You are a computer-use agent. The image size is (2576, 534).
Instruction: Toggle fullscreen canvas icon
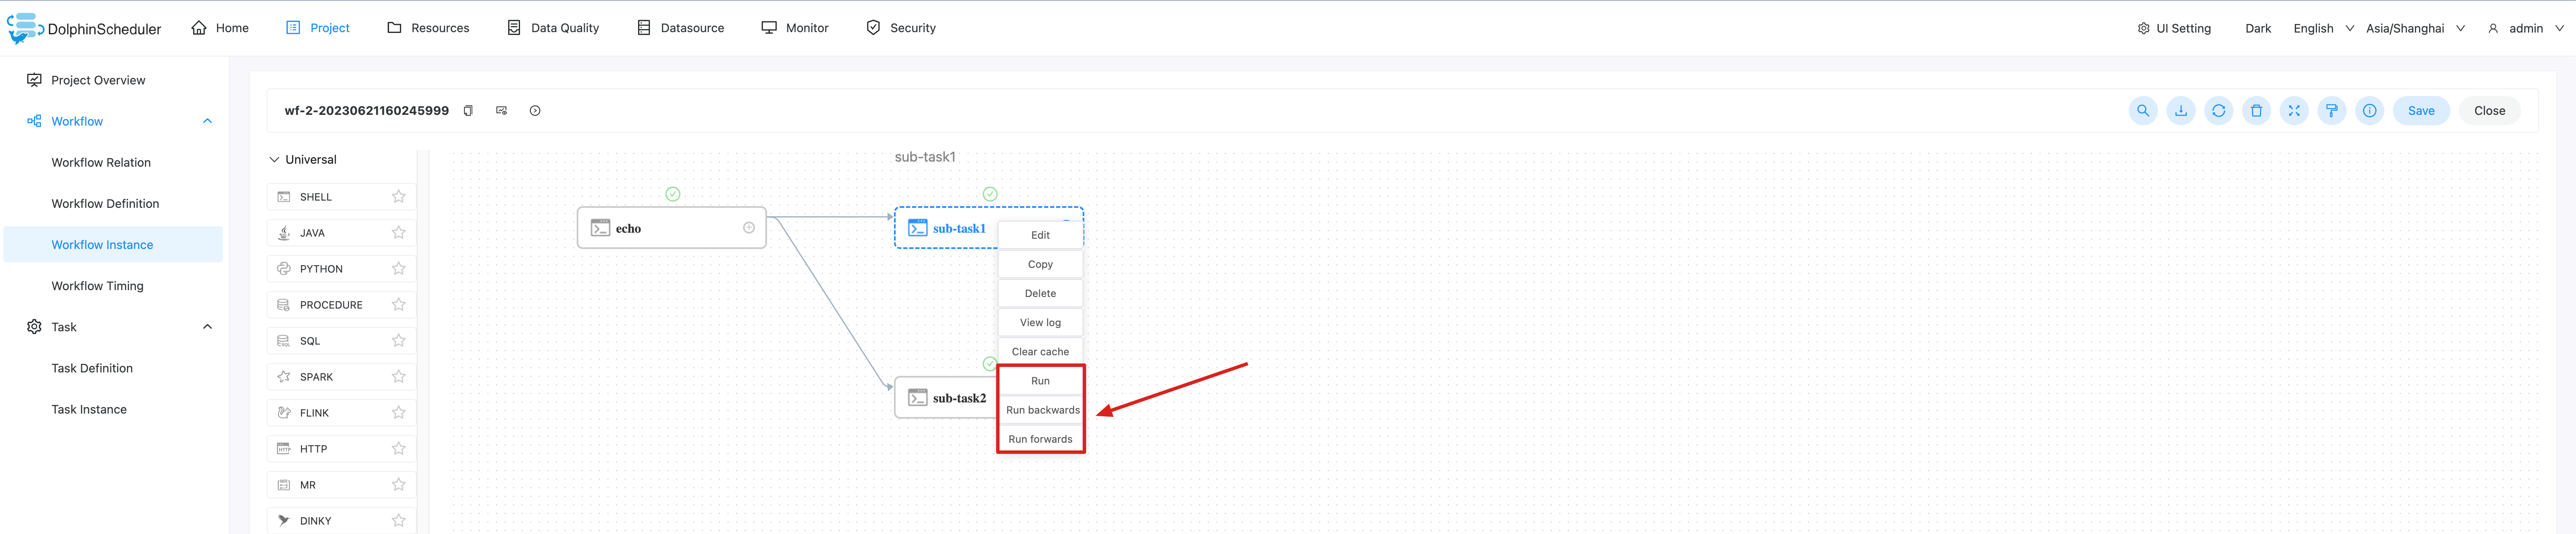2294,111
